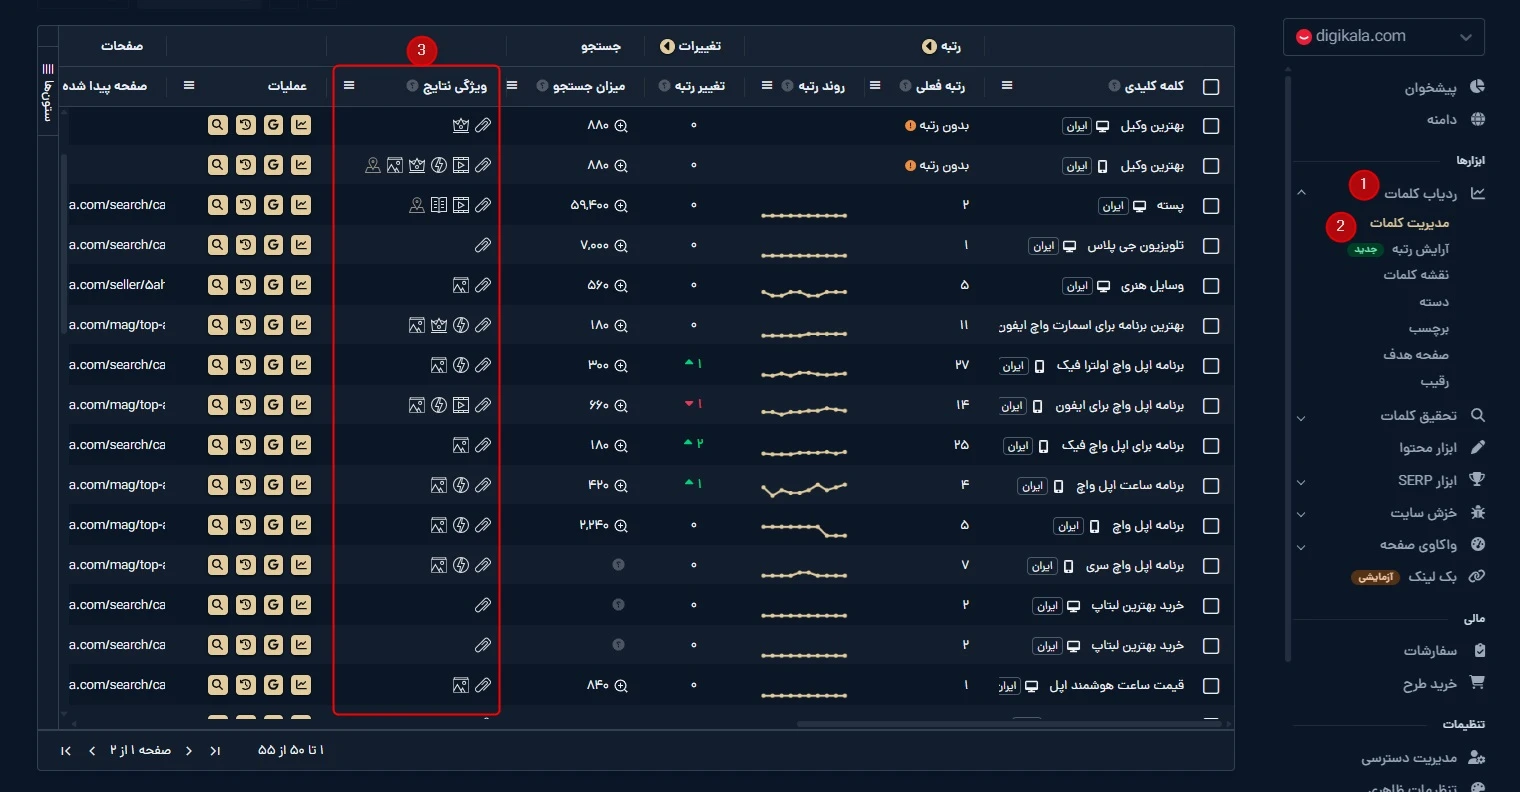
Task: Click help icon next to میزان جستجو header
Action: [x=542, y=86]
